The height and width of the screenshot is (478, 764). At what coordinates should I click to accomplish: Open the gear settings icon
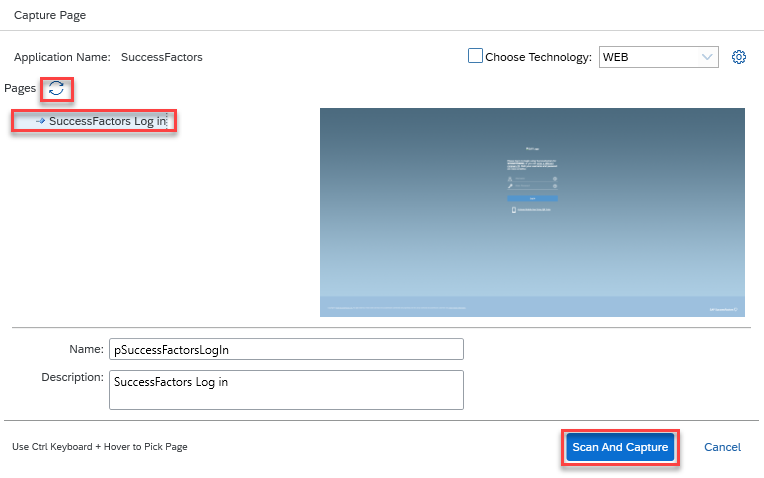tap(739, 57)
